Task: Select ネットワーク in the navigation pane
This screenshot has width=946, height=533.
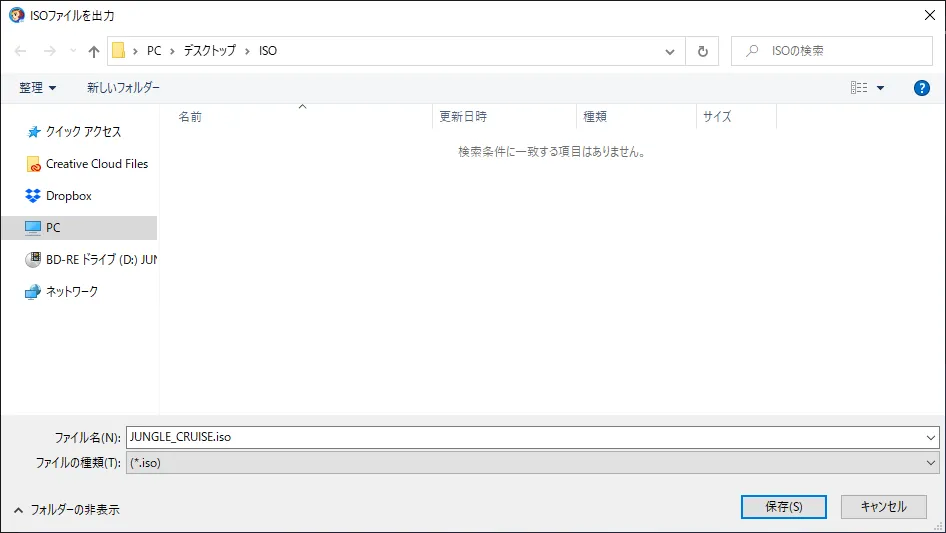Action: [x=72, y=292]
